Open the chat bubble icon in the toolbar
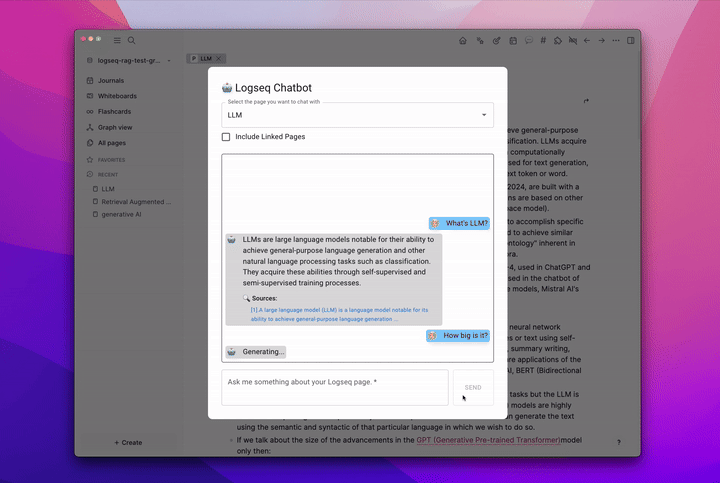The image size is (720, 483). point(529,40)
